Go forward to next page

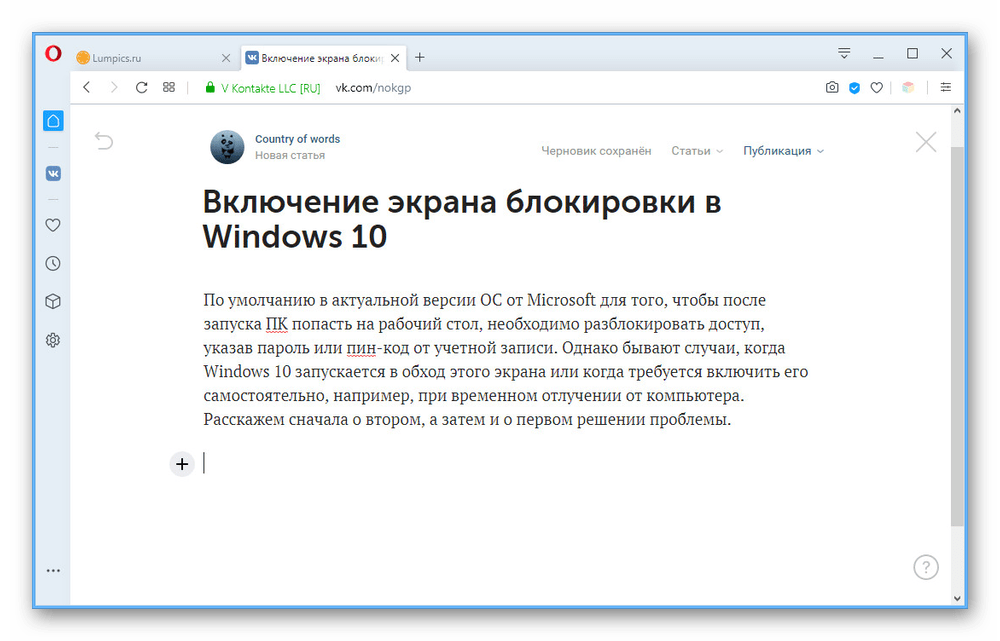pos(114,87)
